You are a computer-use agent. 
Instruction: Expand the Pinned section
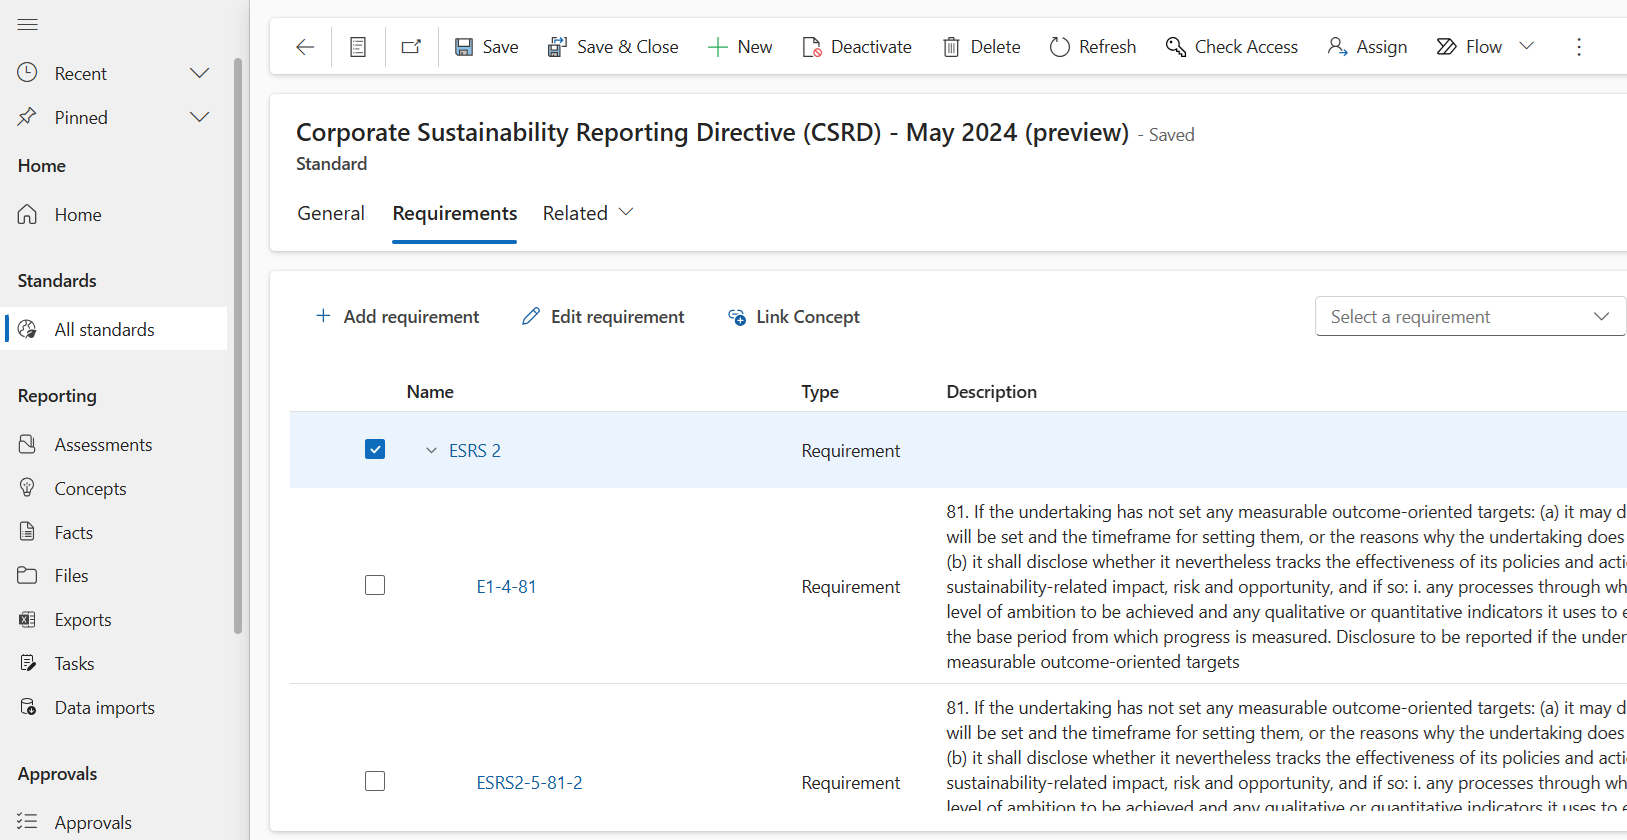[x=200, y=117]
